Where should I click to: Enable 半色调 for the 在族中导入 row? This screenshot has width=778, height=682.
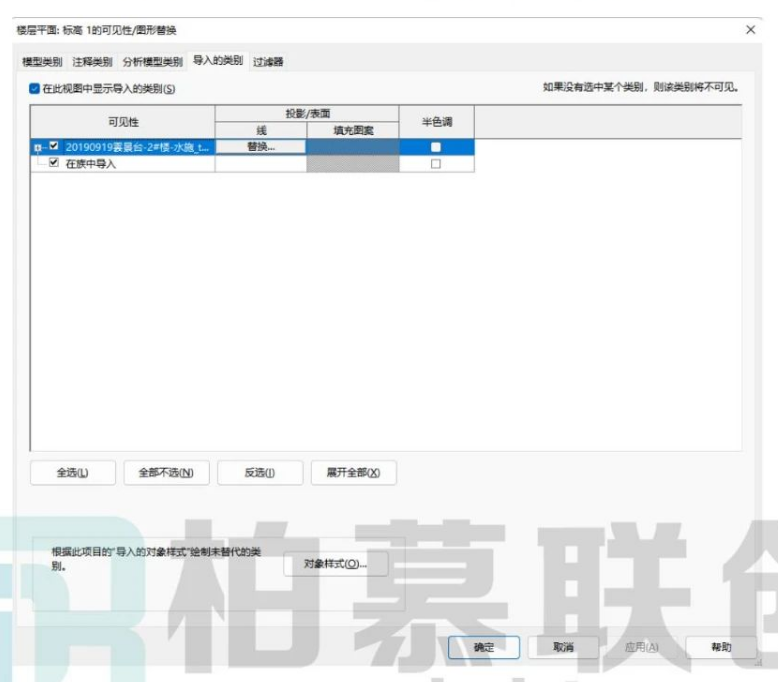coord(436,164)
